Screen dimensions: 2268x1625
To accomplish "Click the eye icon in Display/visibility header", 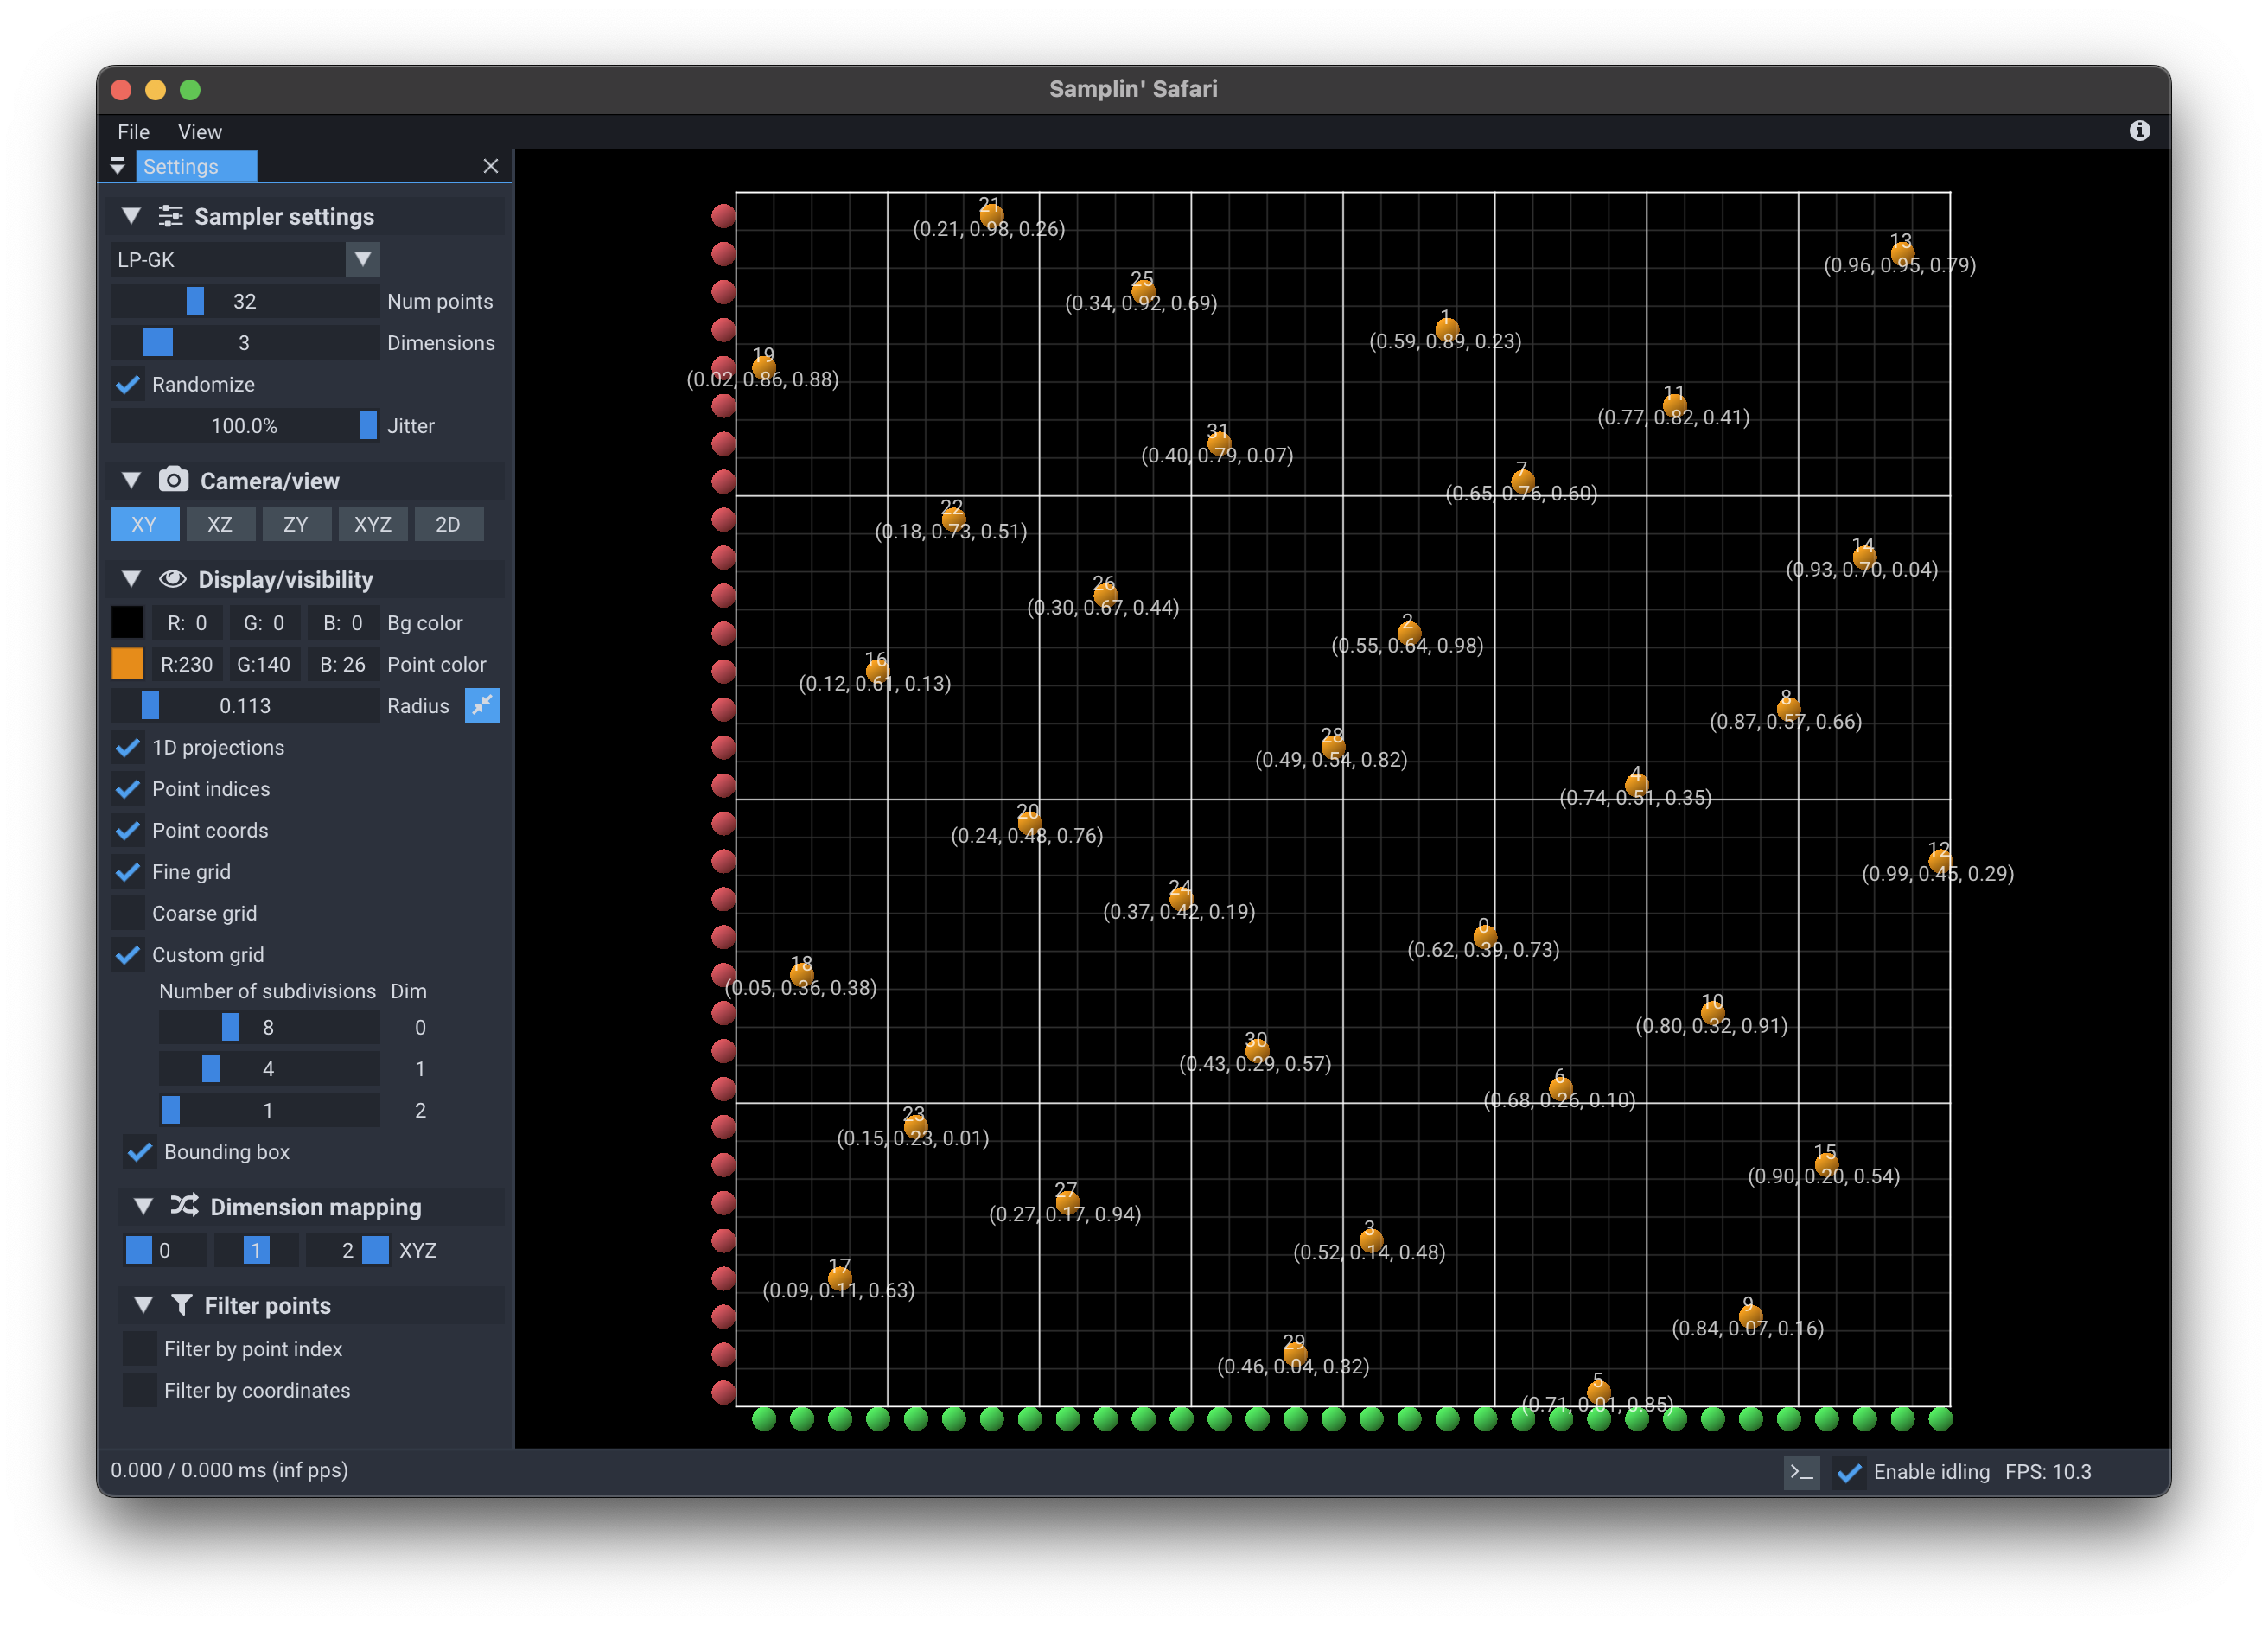I will pyautogui.click(x=173, y=579).
